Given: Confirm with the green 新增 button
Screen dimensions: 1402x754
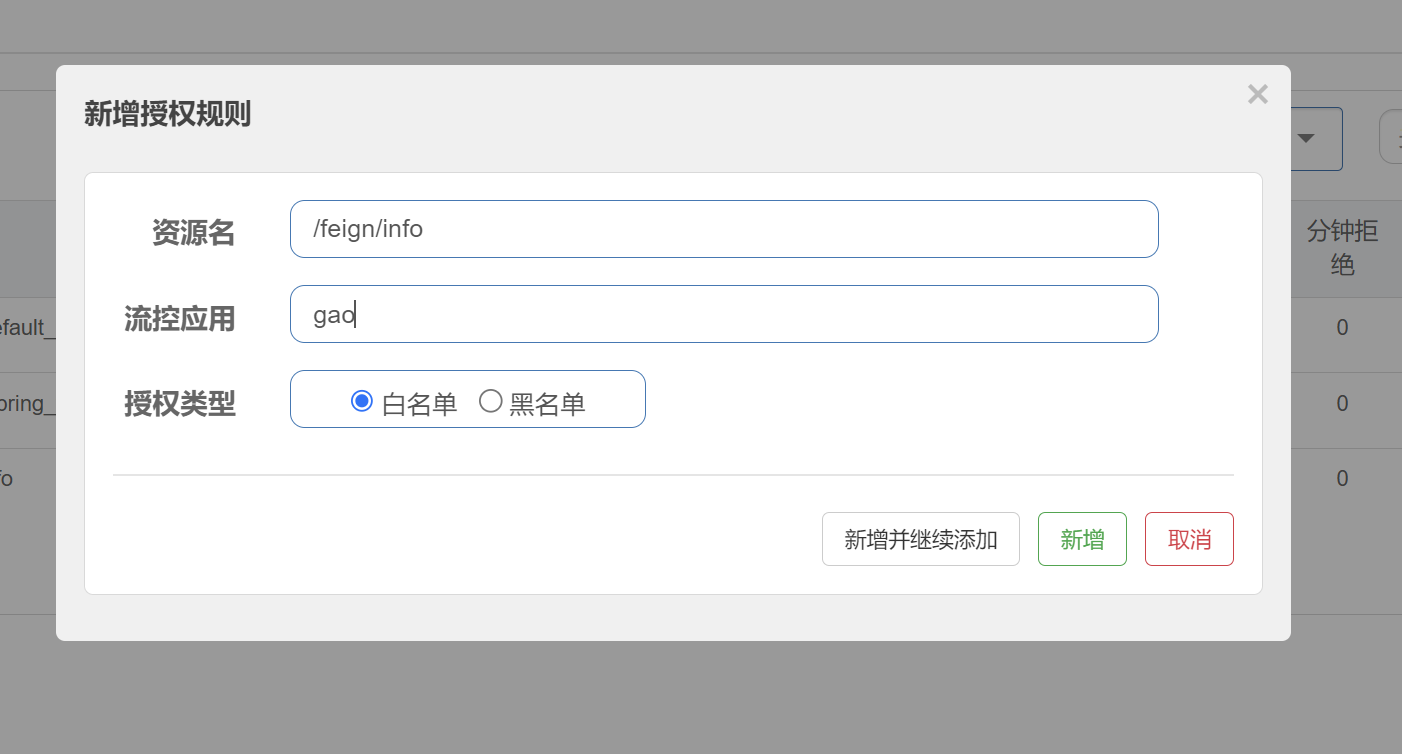Looking at the screenshot, I should (x=1082, y=539).
